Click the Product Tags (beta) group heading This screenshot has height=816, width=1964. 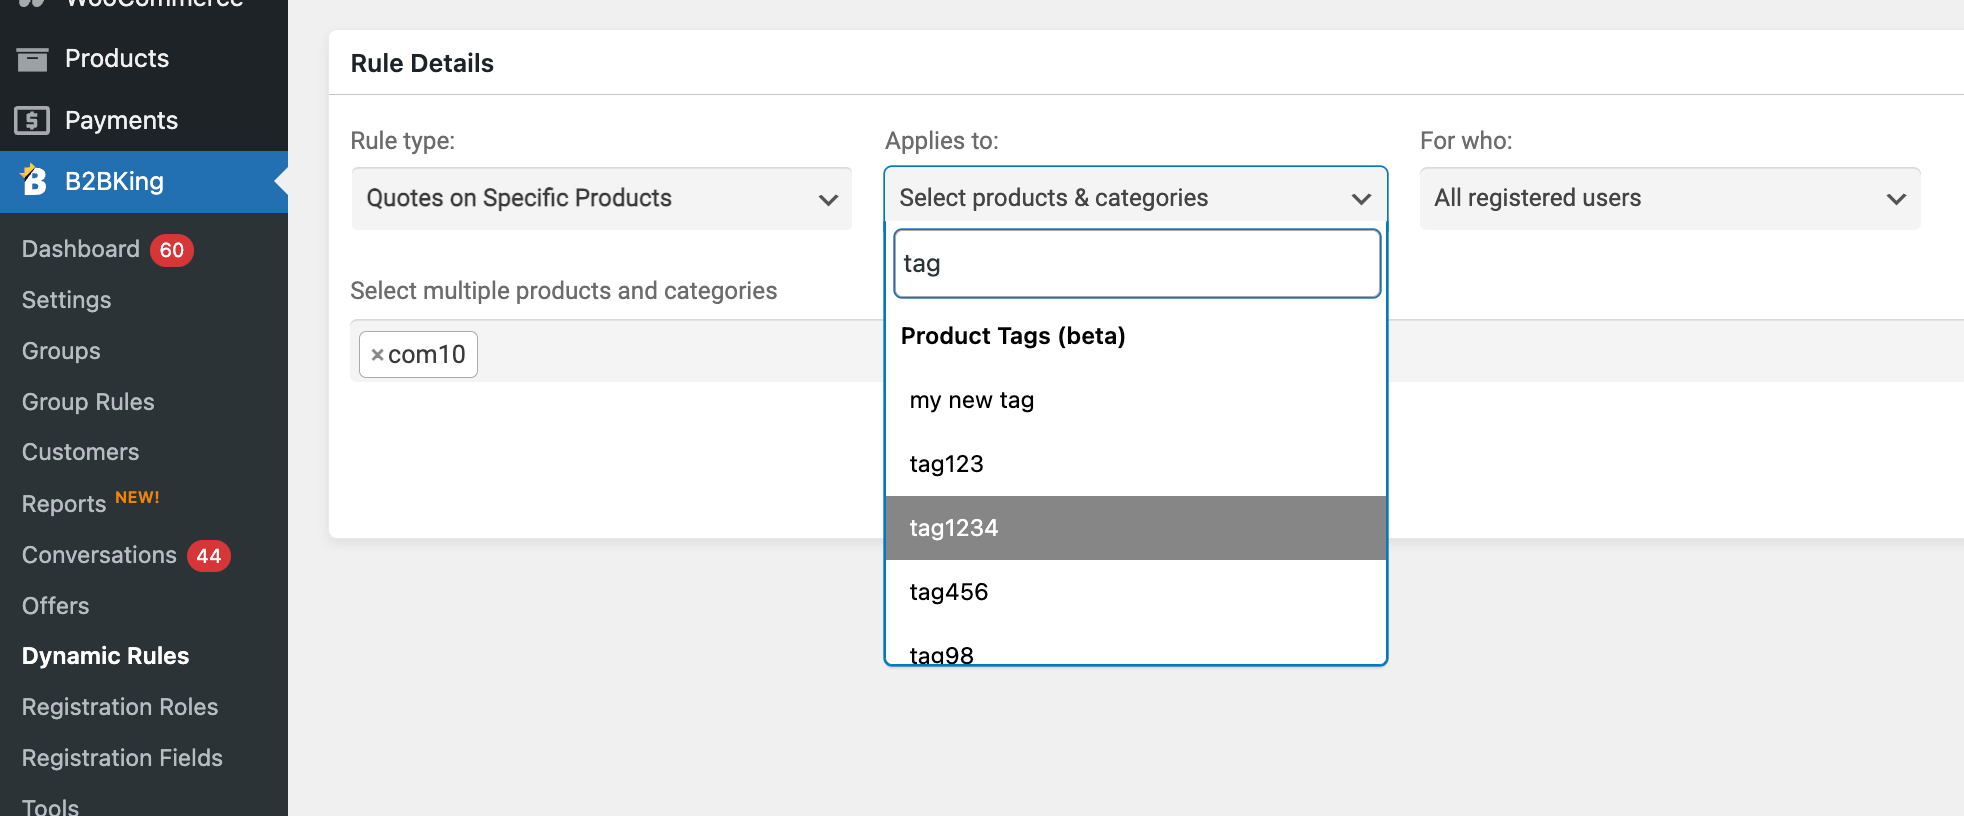(x=1013, y=336)
